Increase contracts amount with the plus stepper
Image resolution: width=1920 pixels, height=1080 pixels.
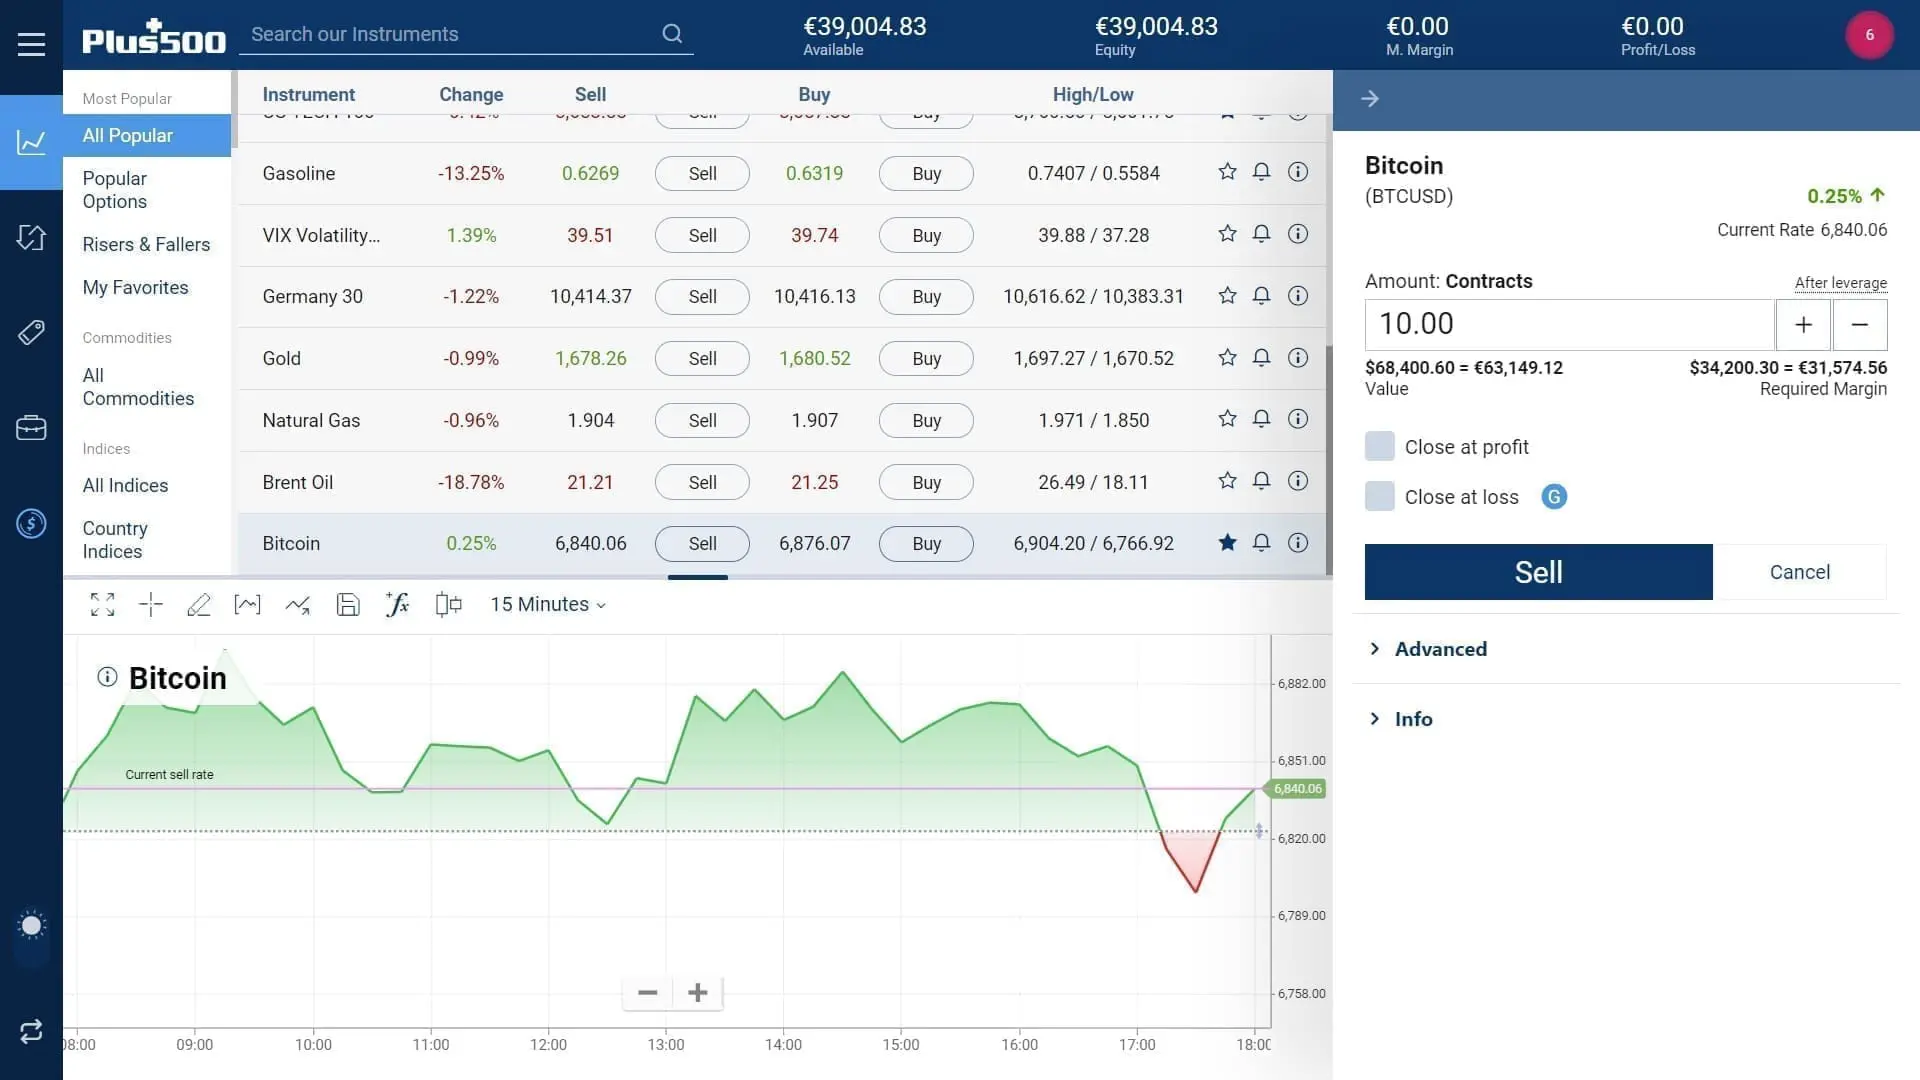pos(1803,324)
